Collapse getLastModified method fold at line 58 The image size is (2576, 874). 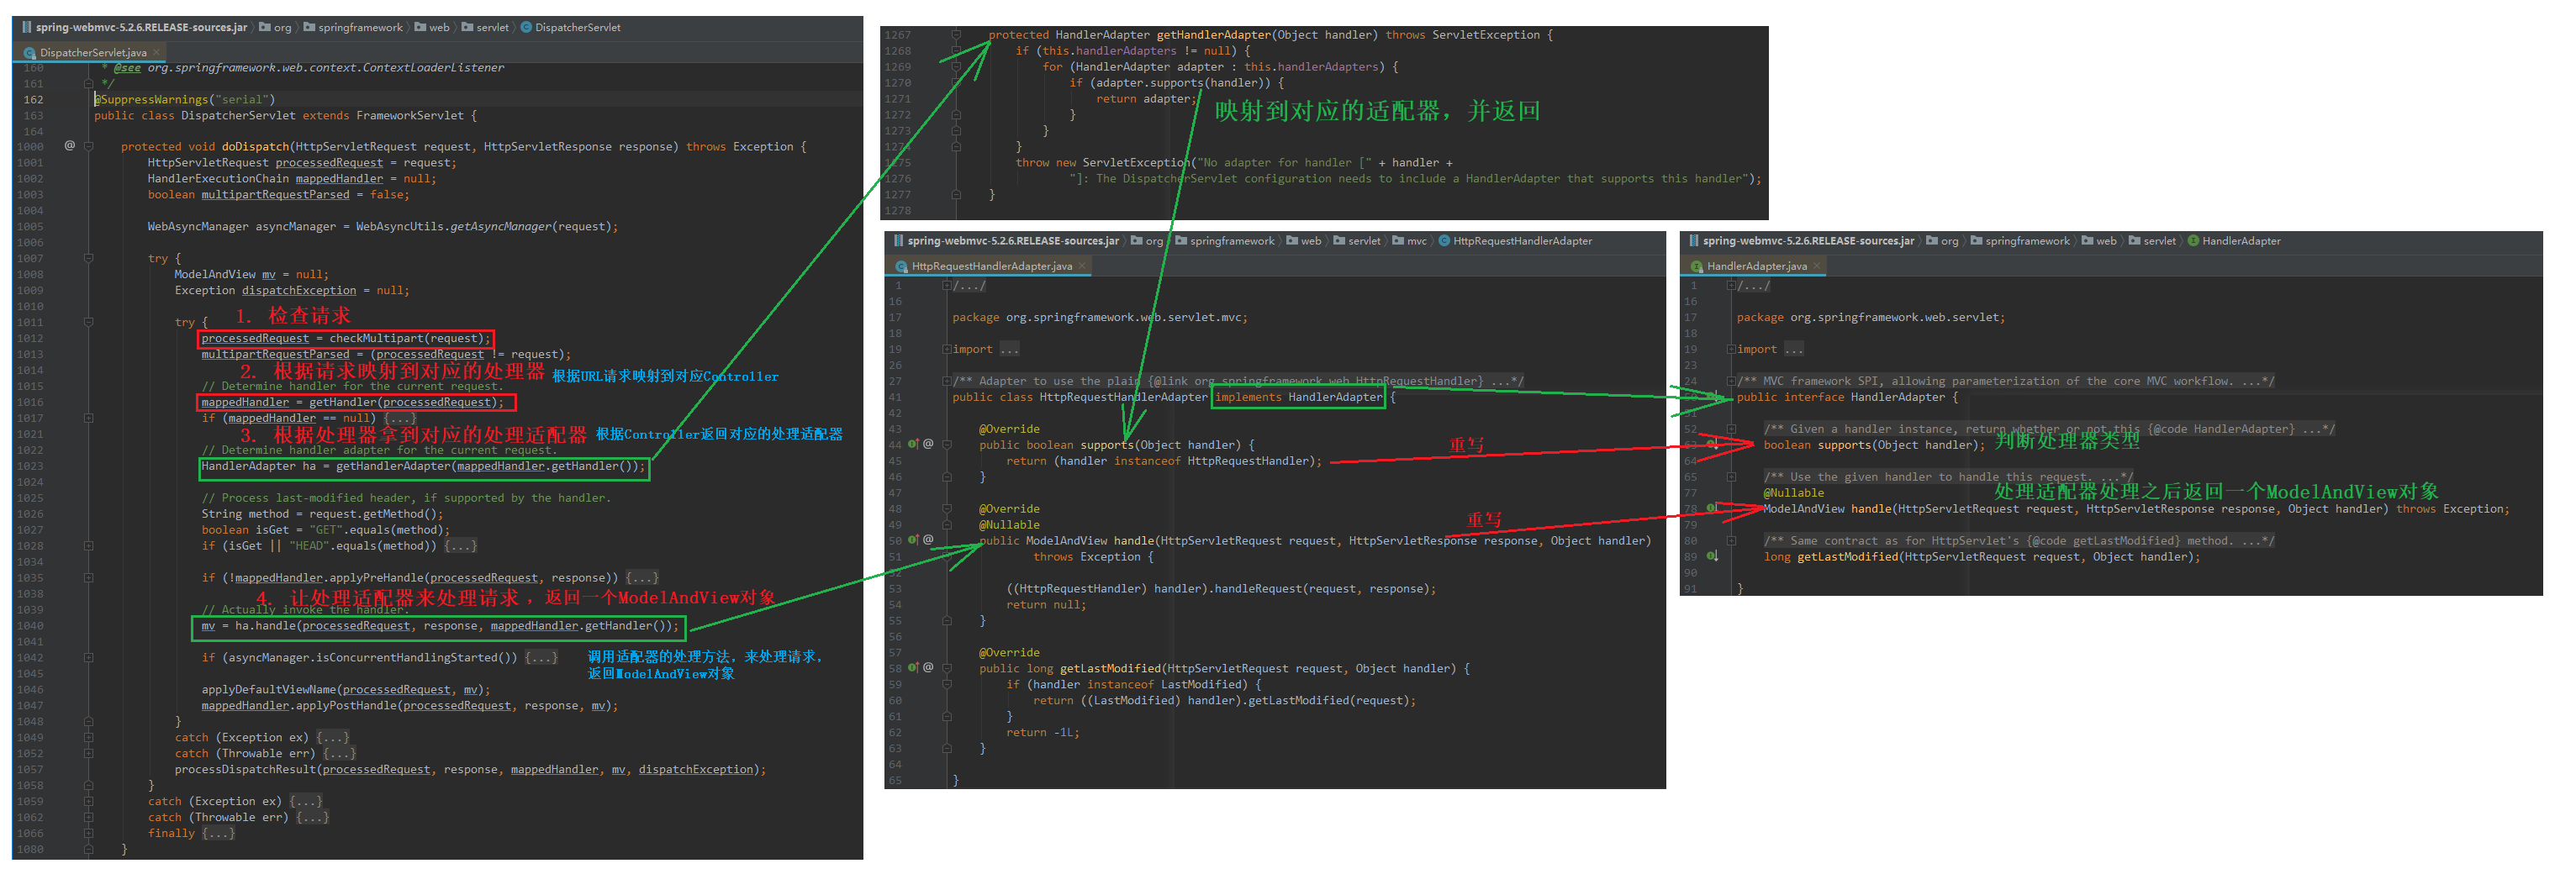point(946,668)
